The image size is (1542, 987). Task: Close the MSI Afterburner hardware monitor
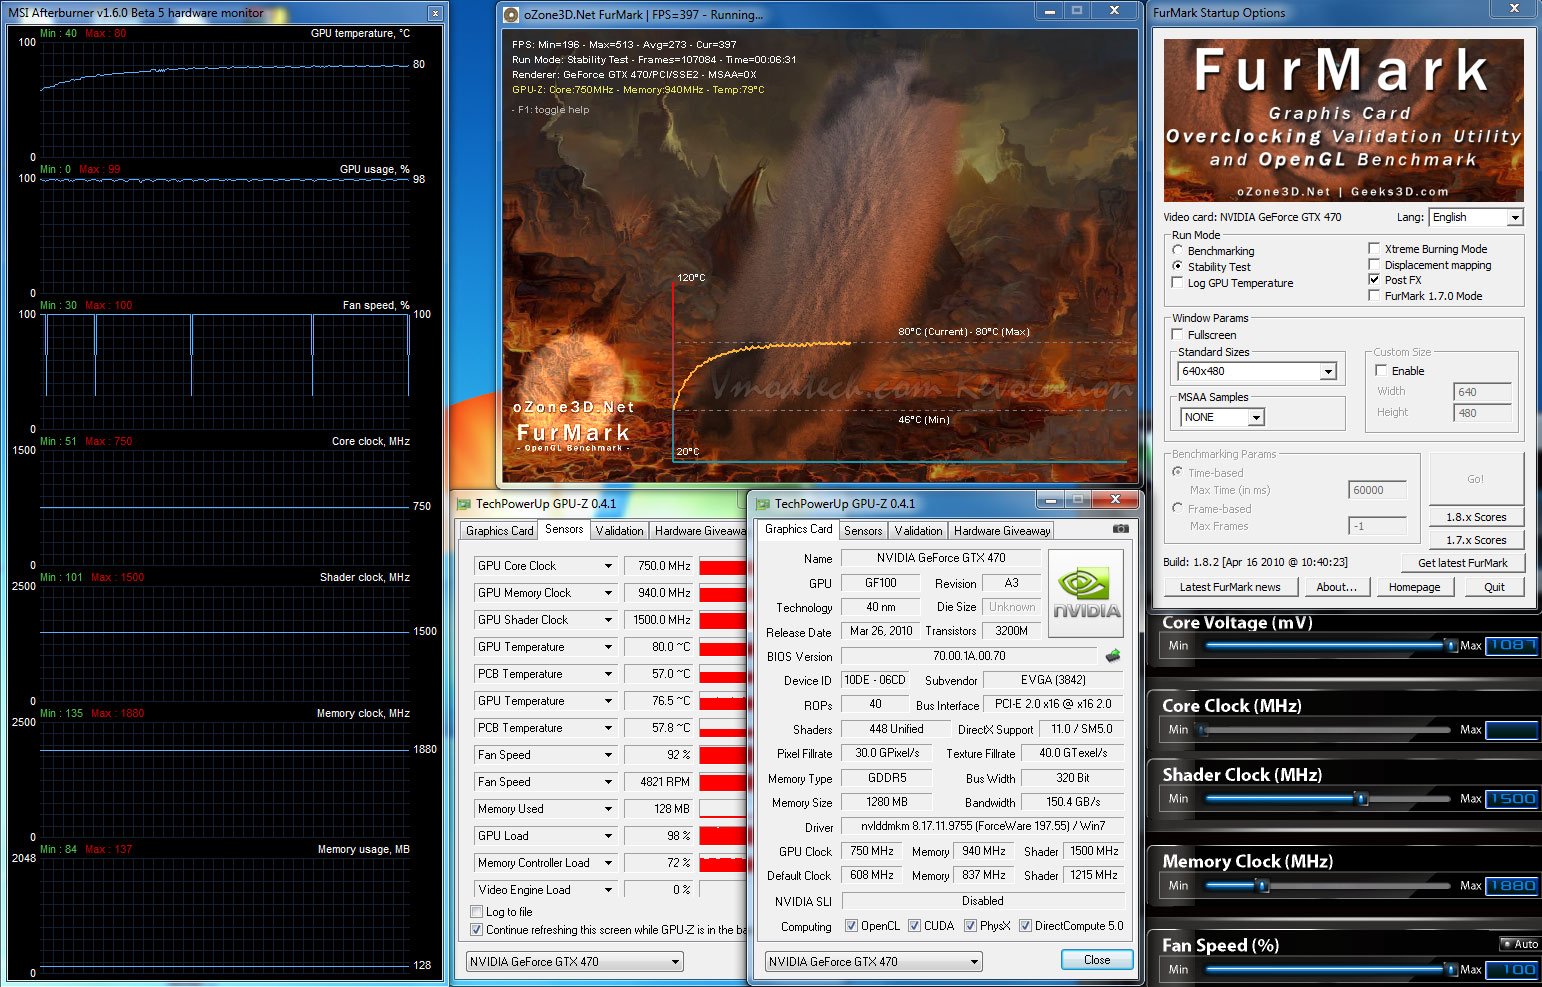tap(435, 13)
